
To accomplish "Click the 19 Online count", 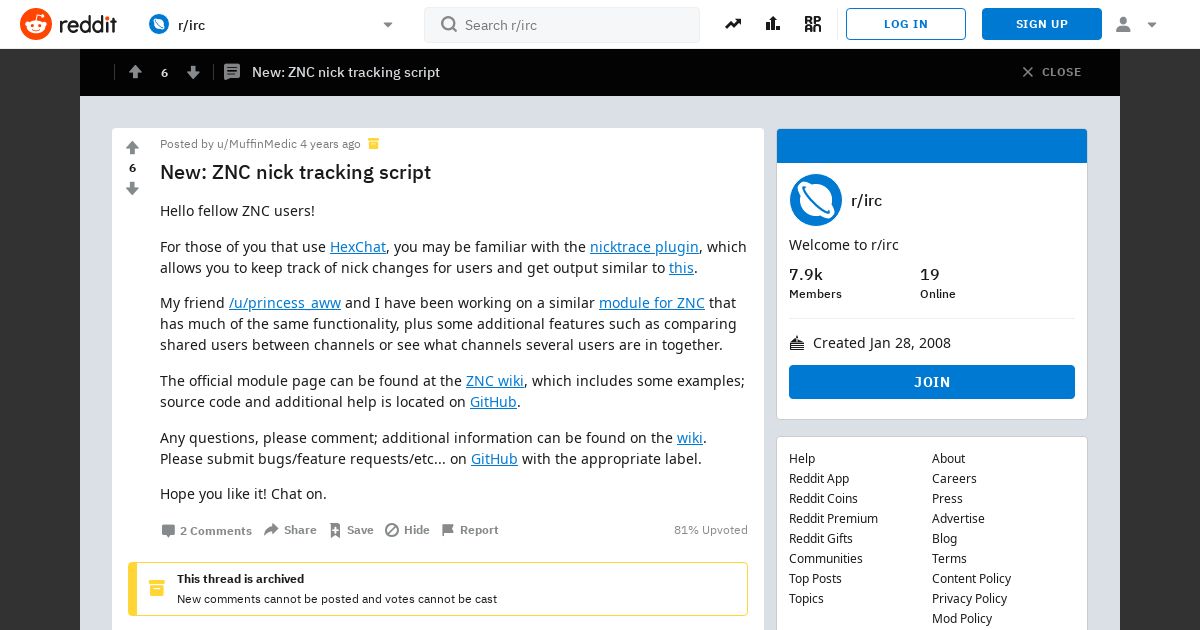I will click(937, 283).
